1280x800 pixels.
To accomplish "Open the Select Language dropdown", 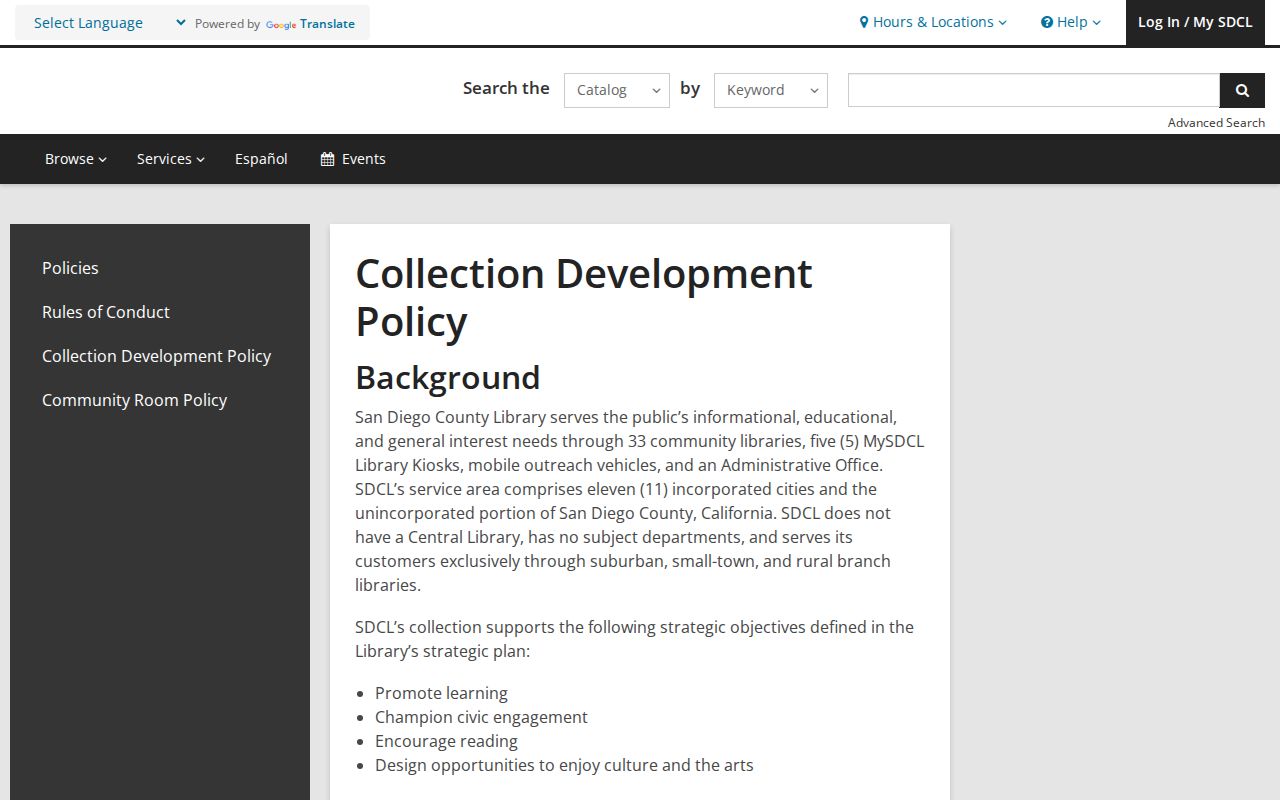I will coord(110,23).
